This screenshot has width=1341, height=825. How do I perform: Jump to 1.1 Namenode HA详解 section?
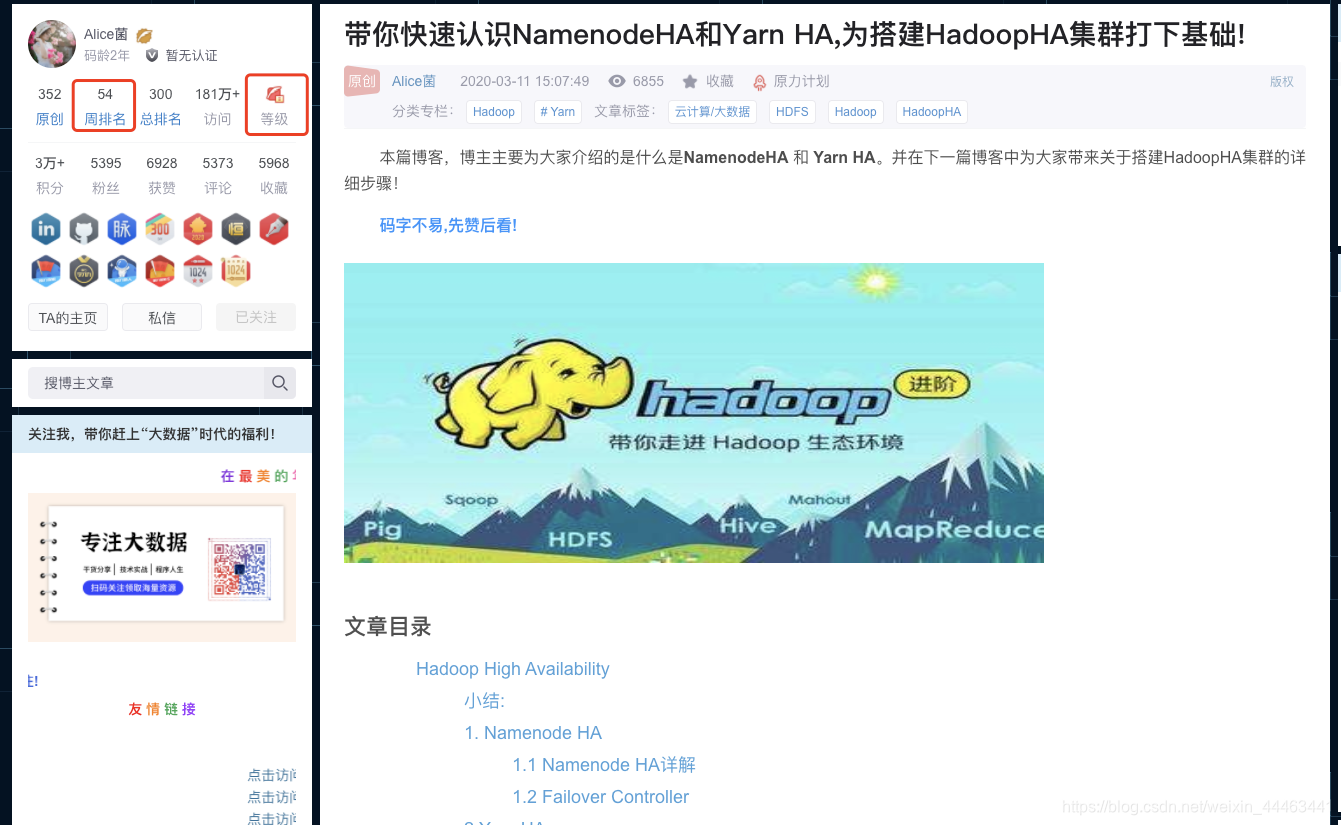click(x=604, y=765)
